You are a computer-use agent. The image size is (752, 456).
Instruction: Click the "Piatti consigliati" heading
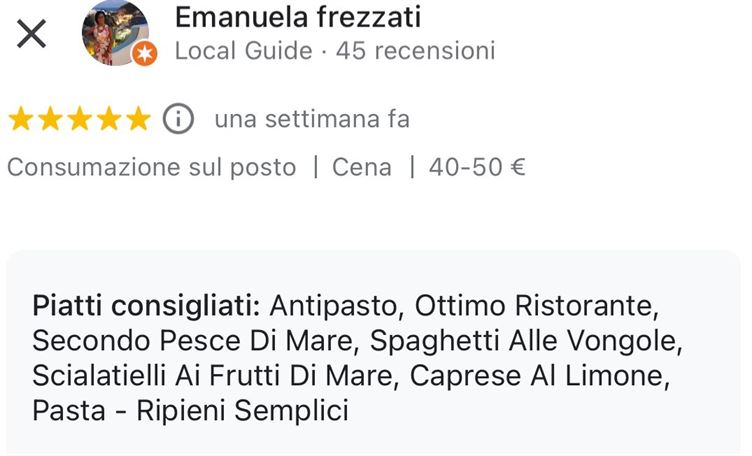click(146, 305)
